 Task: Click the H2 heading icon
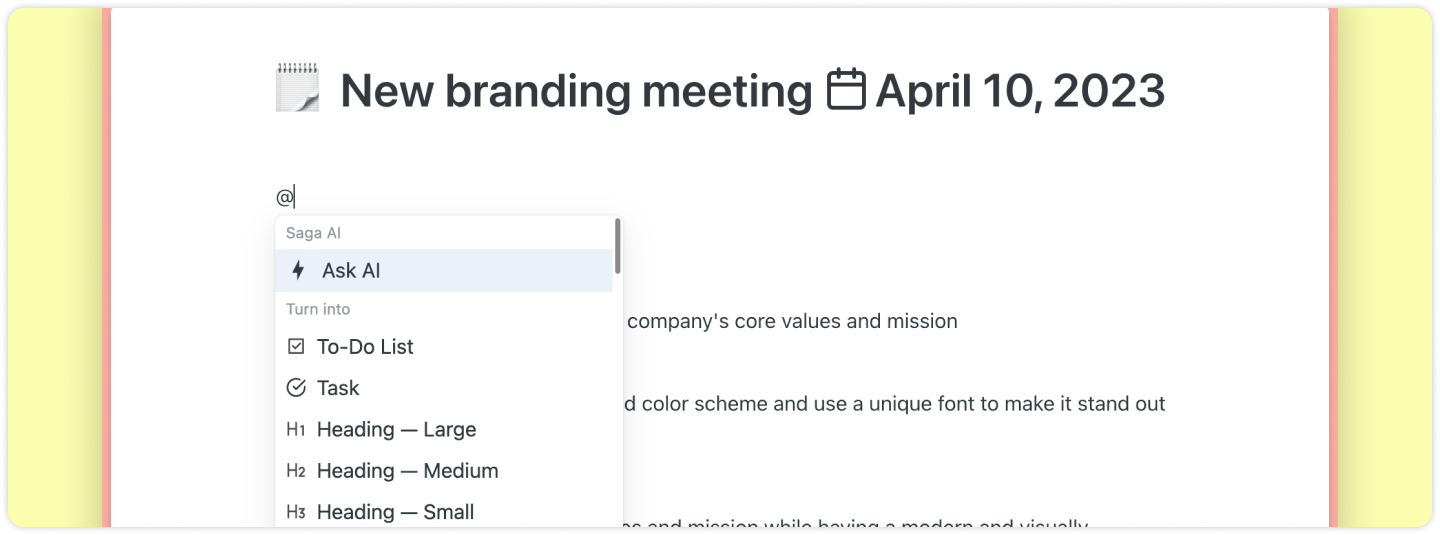[295, 470]
